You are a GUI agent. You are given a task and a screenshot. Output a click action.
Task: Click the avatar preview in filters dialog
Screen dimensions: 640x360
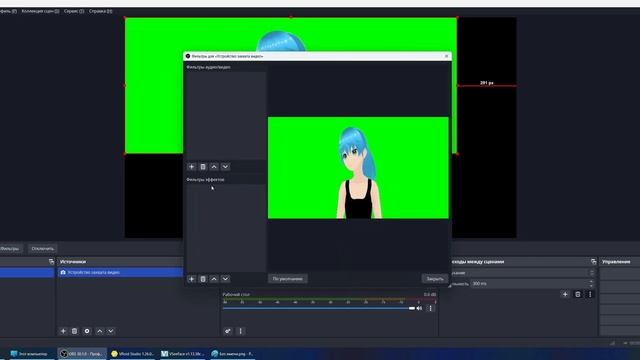(x=358, y=168)
